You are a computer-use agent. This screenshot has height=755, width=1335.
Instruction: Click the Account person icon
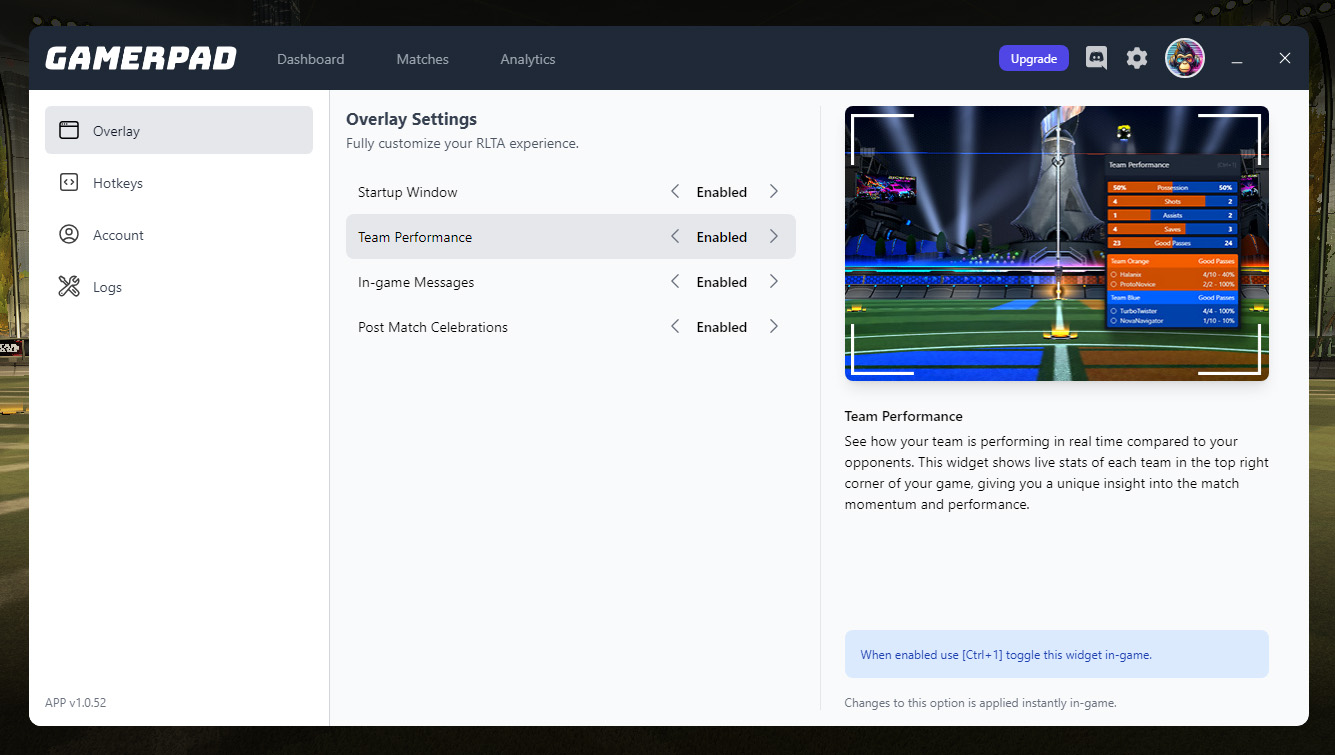pyautogui.click(x=69, y=234)
